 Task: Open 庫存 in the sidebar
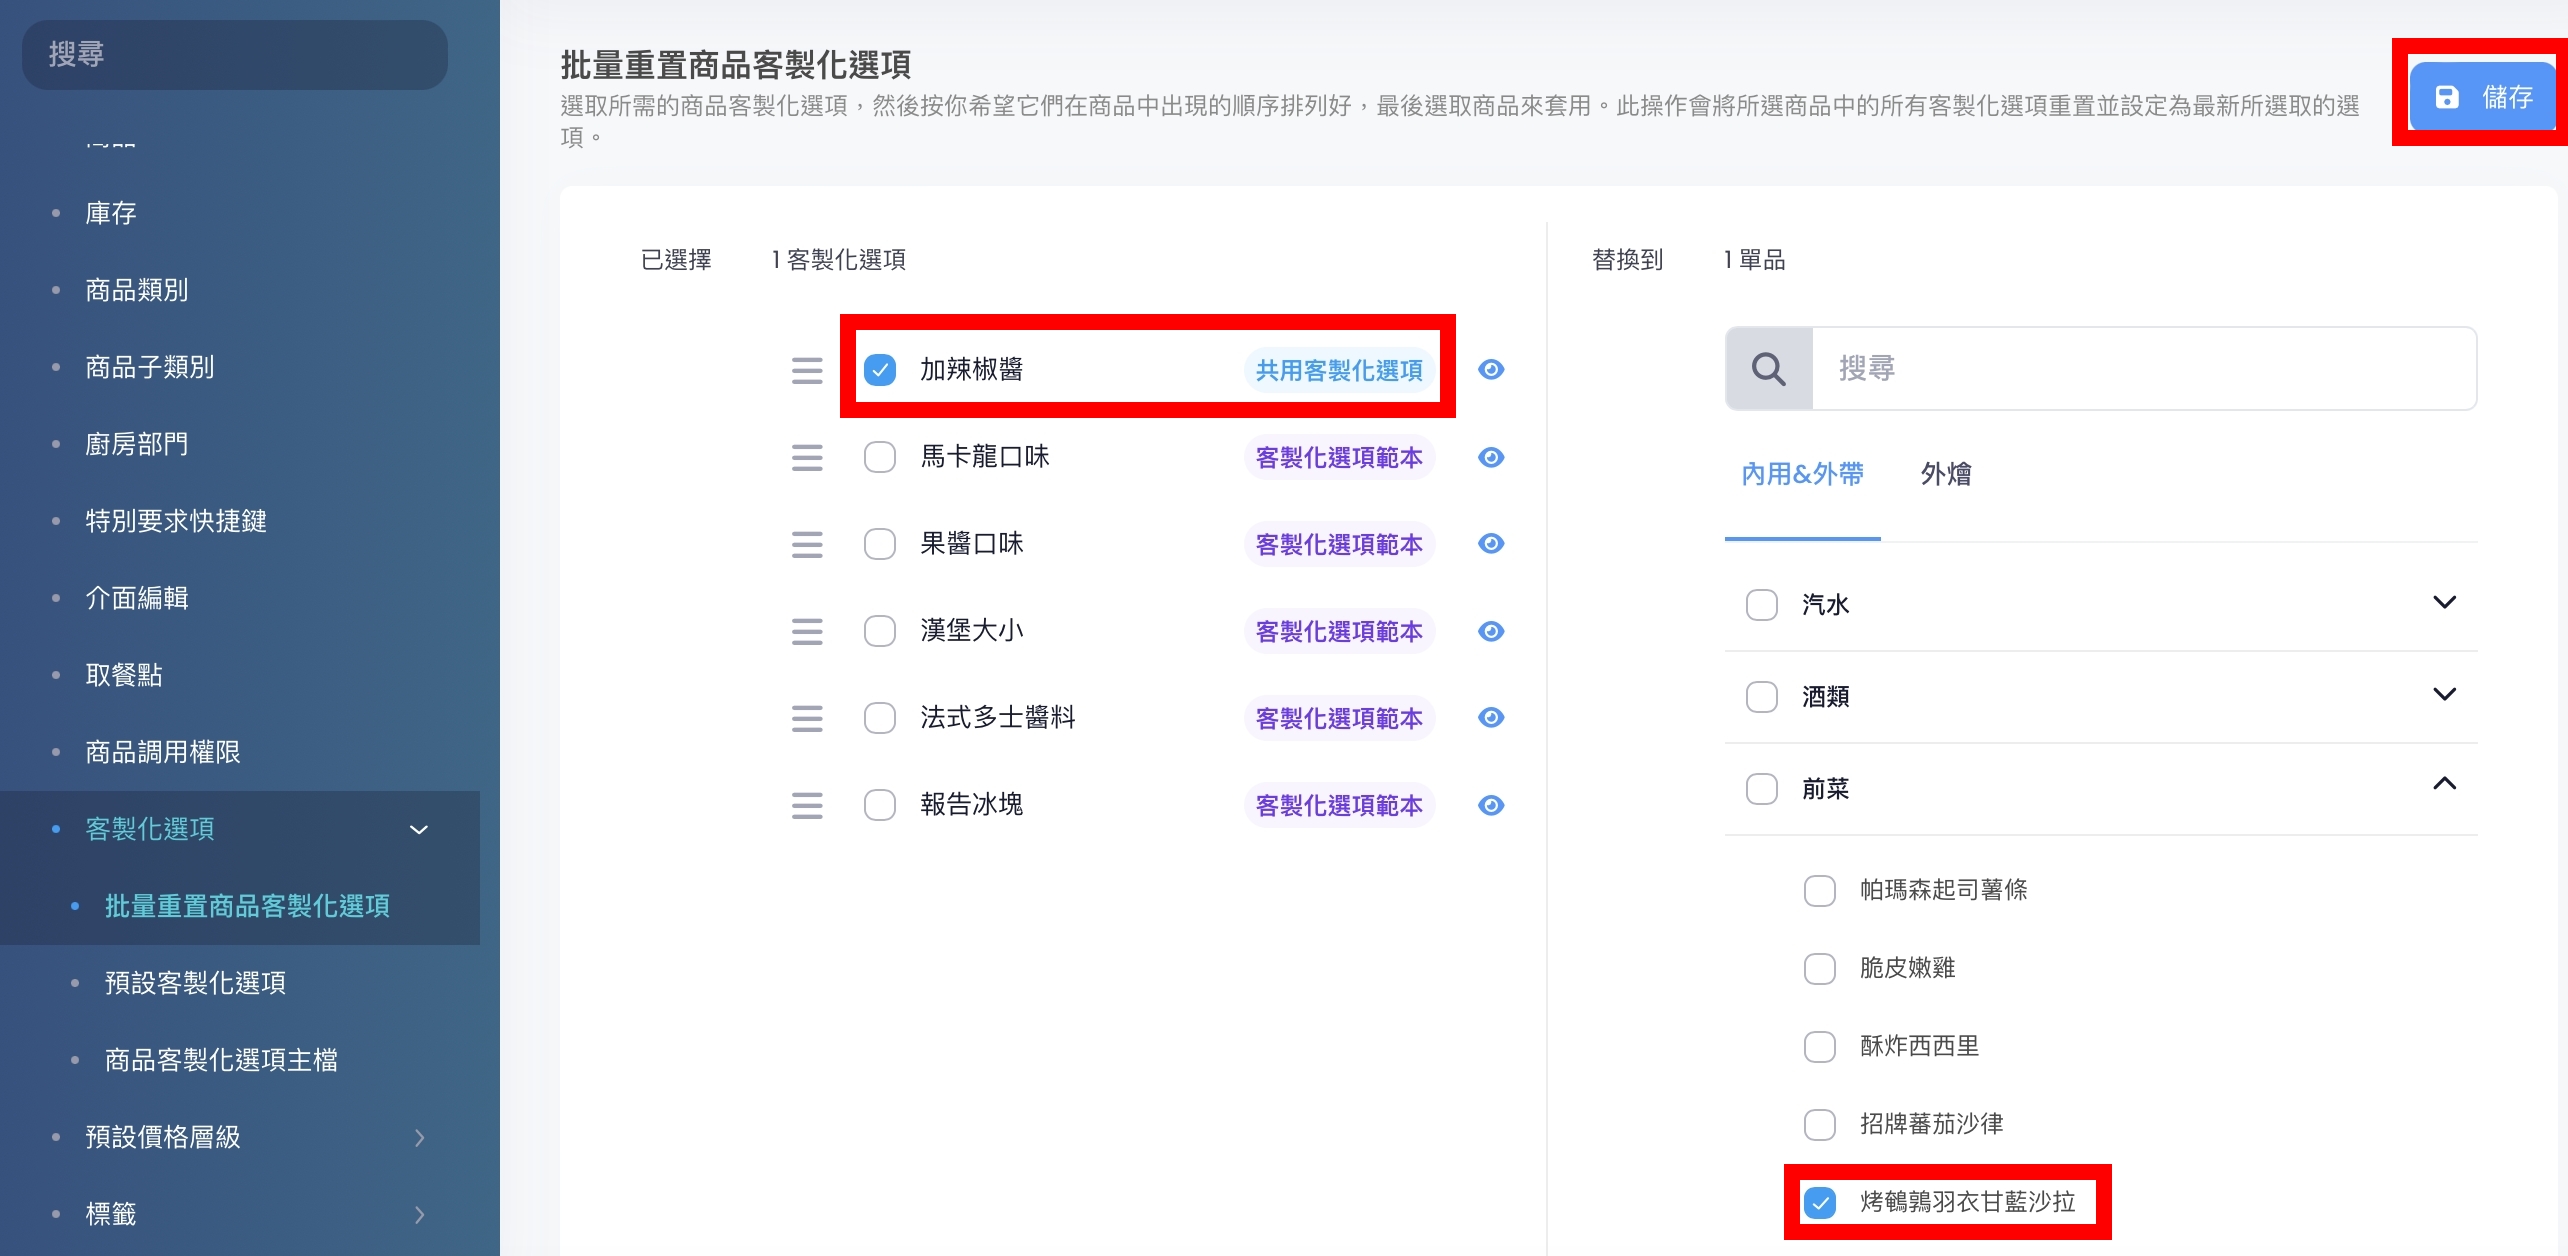(x=111, y=213)
